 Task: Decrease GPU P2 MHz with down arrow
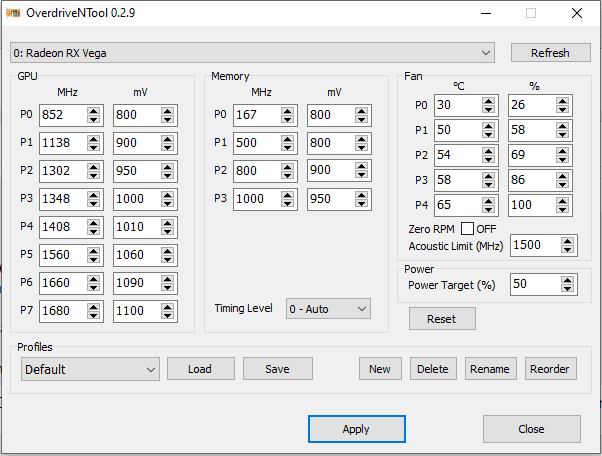(93, 175)
